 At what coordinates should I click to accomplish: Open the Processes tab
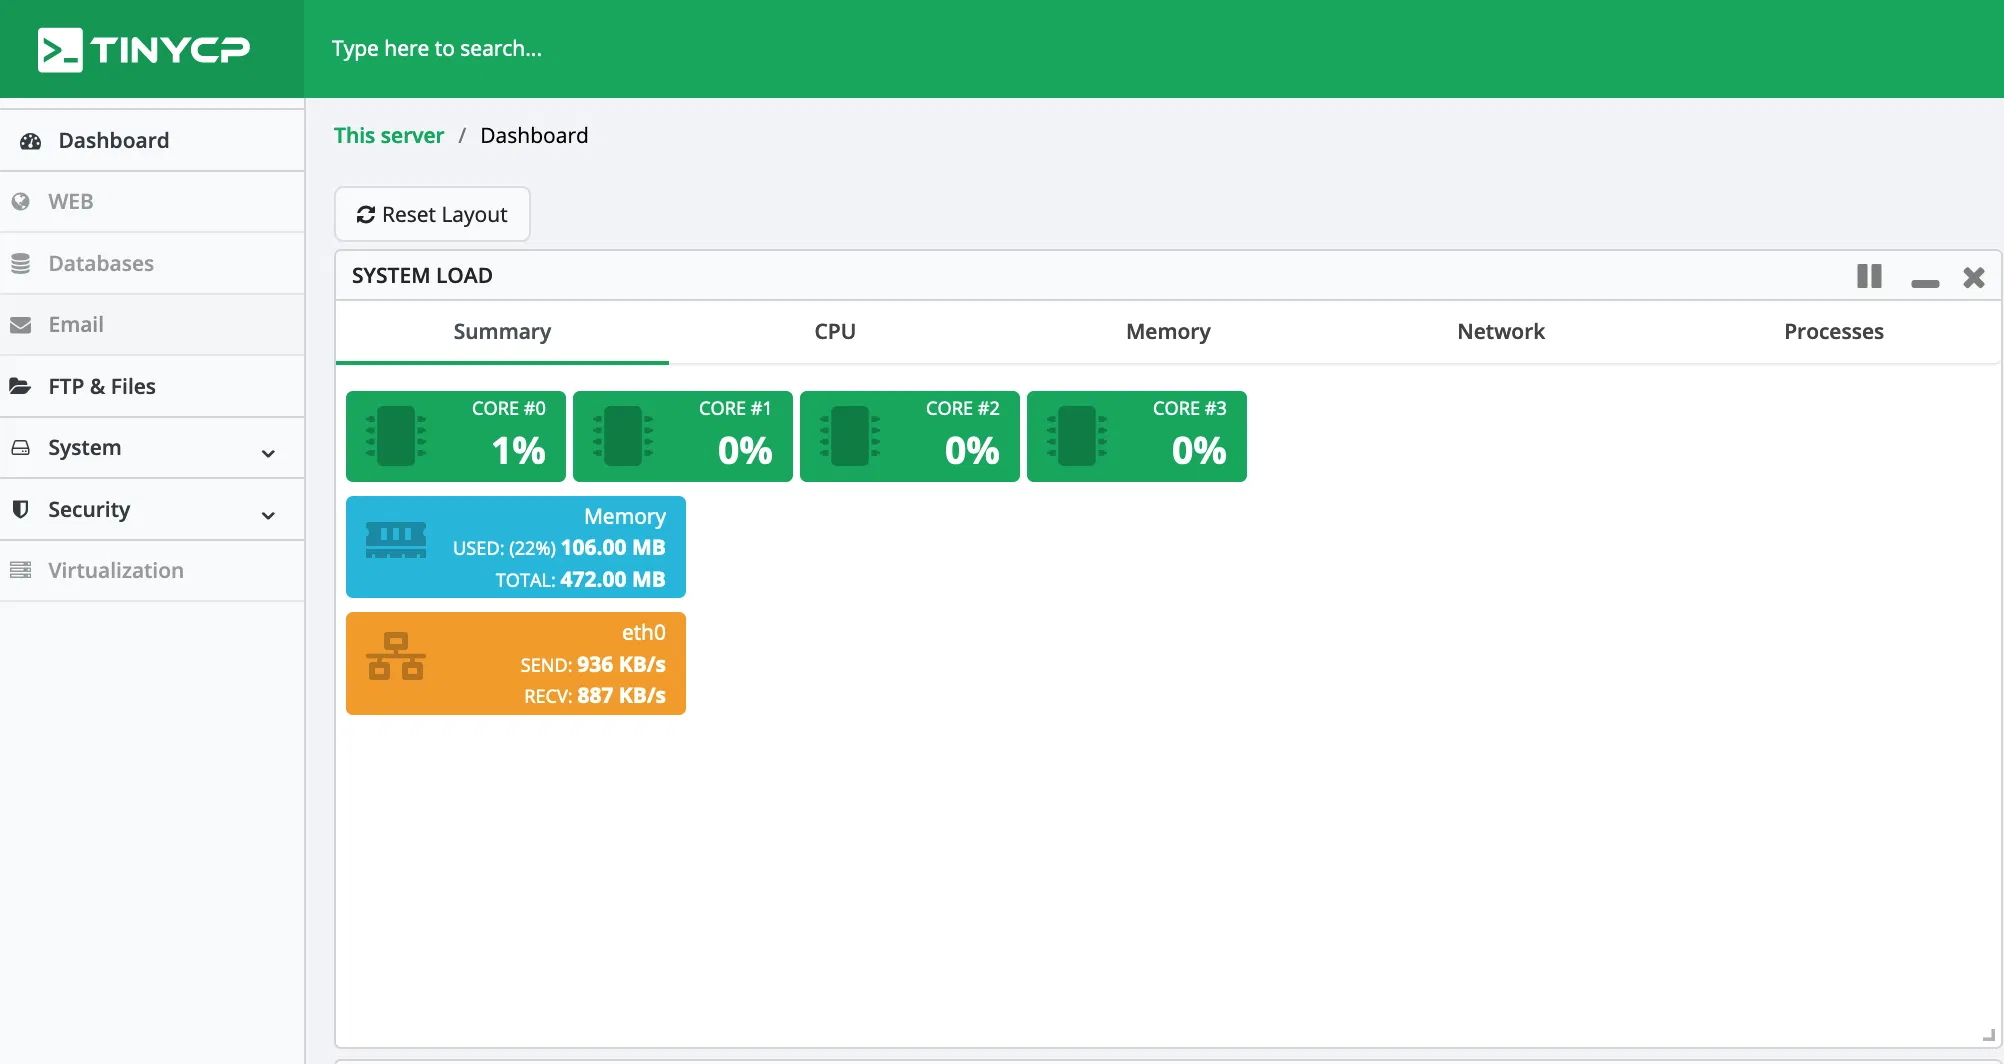click(1834, 332)
